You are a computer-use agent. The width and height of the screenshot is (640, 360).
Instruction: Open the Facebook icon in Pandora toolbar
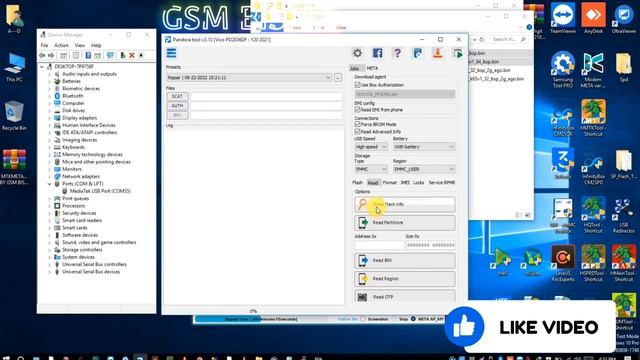point(378,53)
